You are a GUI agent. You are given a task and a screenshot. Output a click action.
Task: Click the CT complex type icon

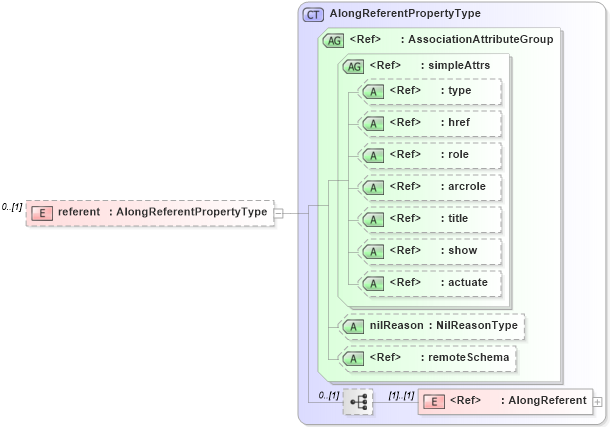tap(313, 15)
